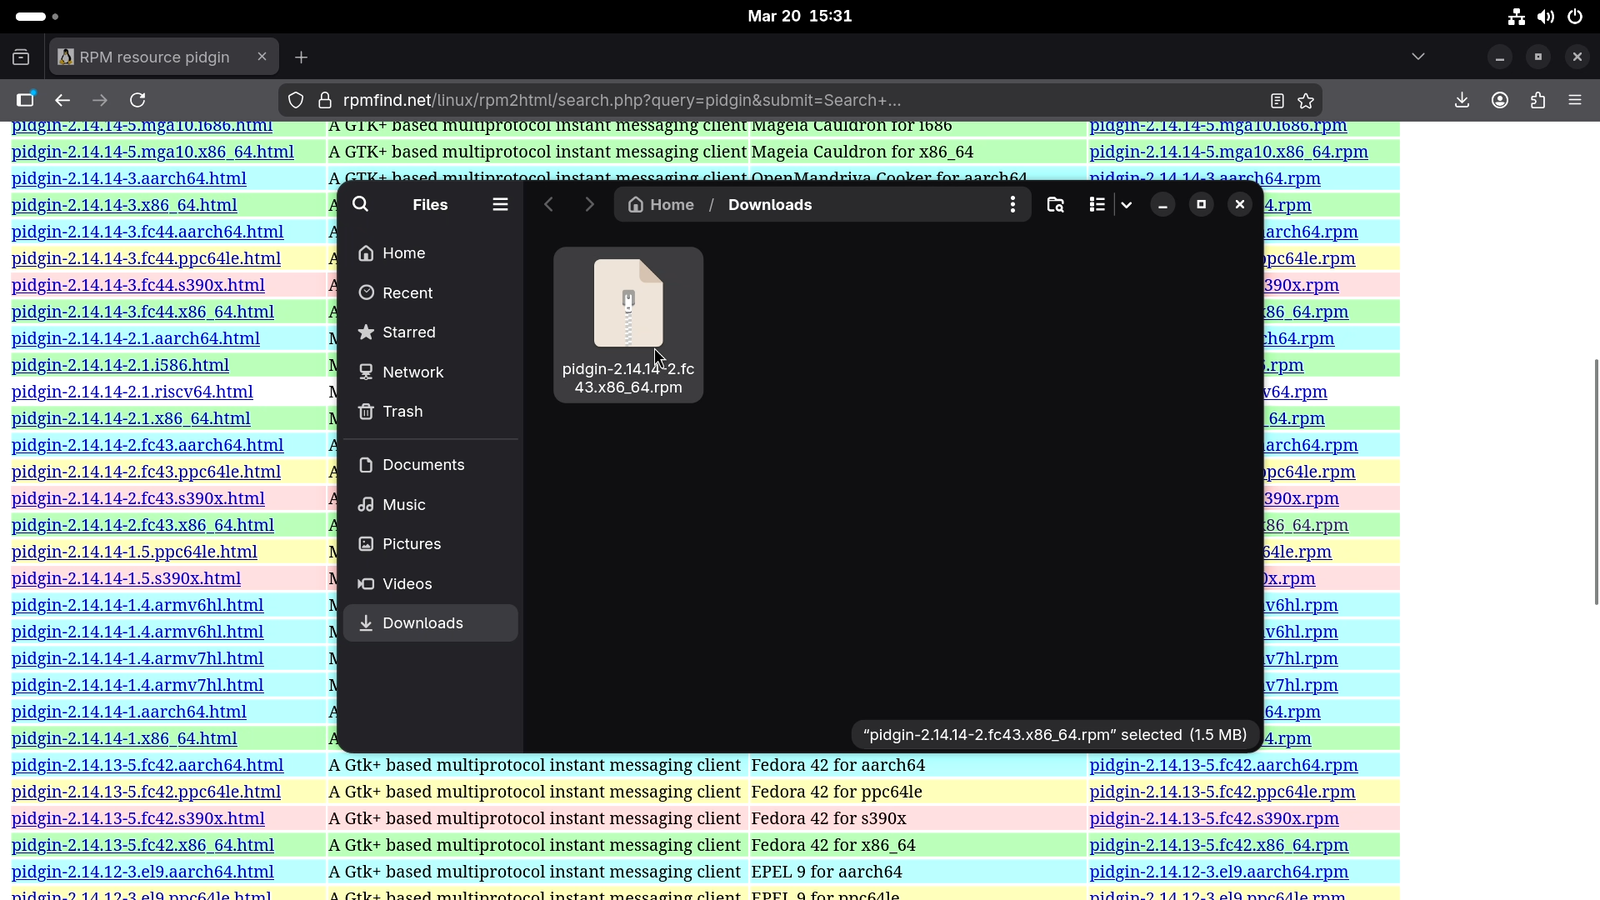Go back in the browser
Viewport: 1600px width, 900px height.
pos(62,100)
